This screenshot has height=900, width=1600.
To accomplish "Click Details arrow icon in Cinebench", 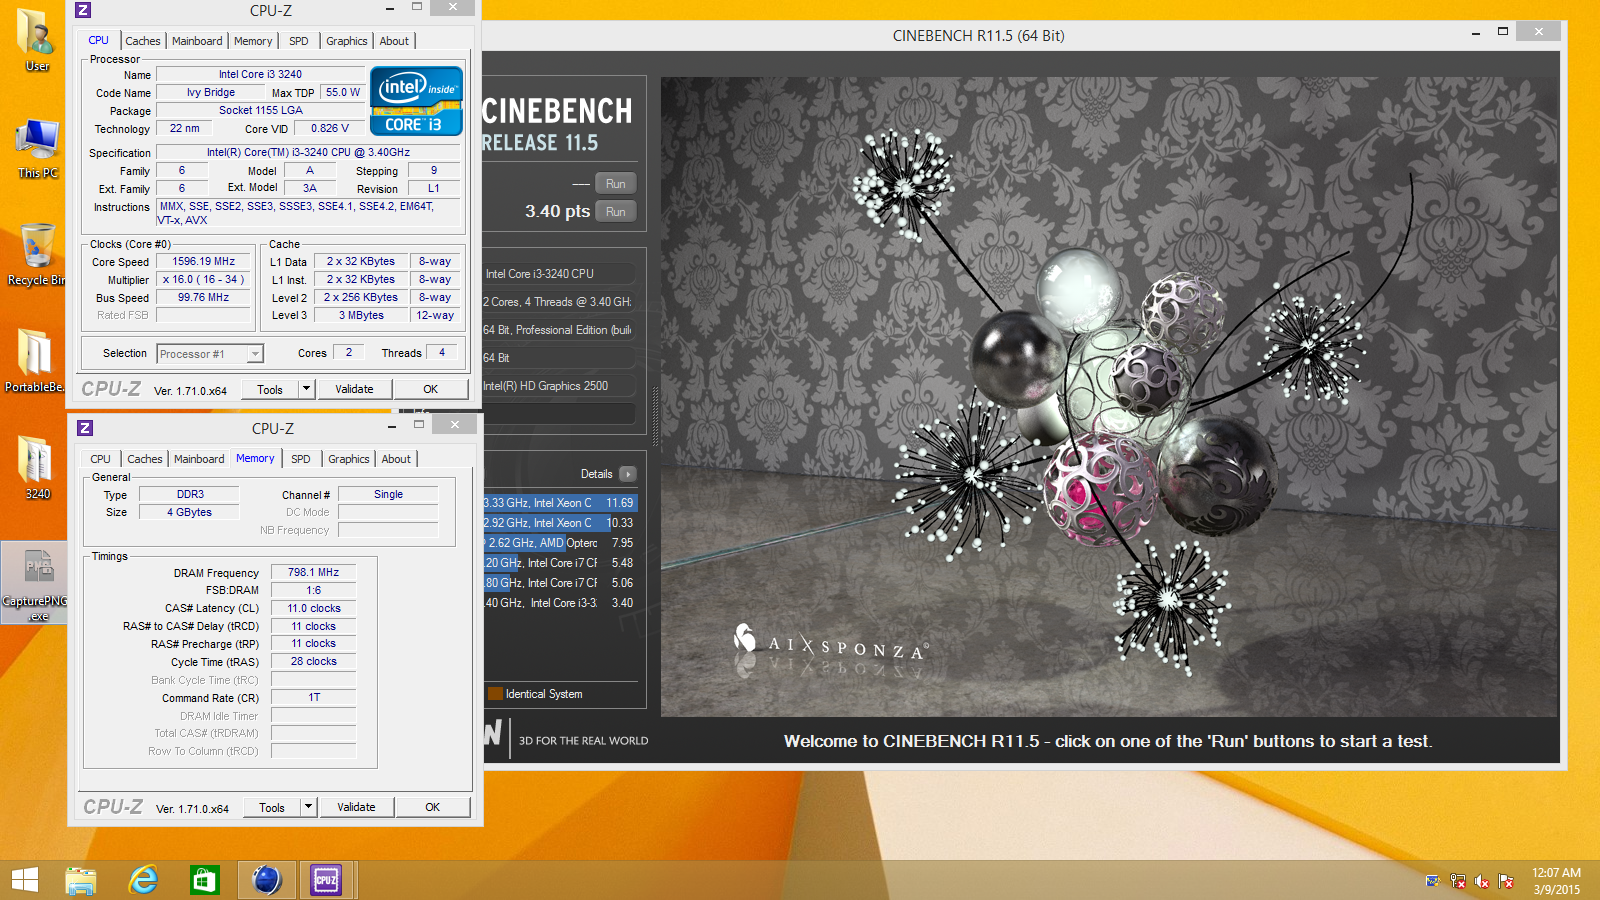I will [628, 474].
